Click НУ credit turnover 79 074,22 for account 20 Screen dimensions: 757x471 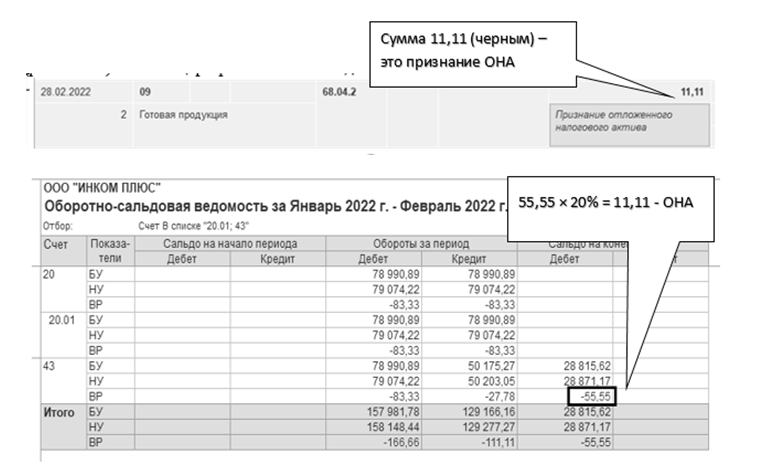[491, 290]
